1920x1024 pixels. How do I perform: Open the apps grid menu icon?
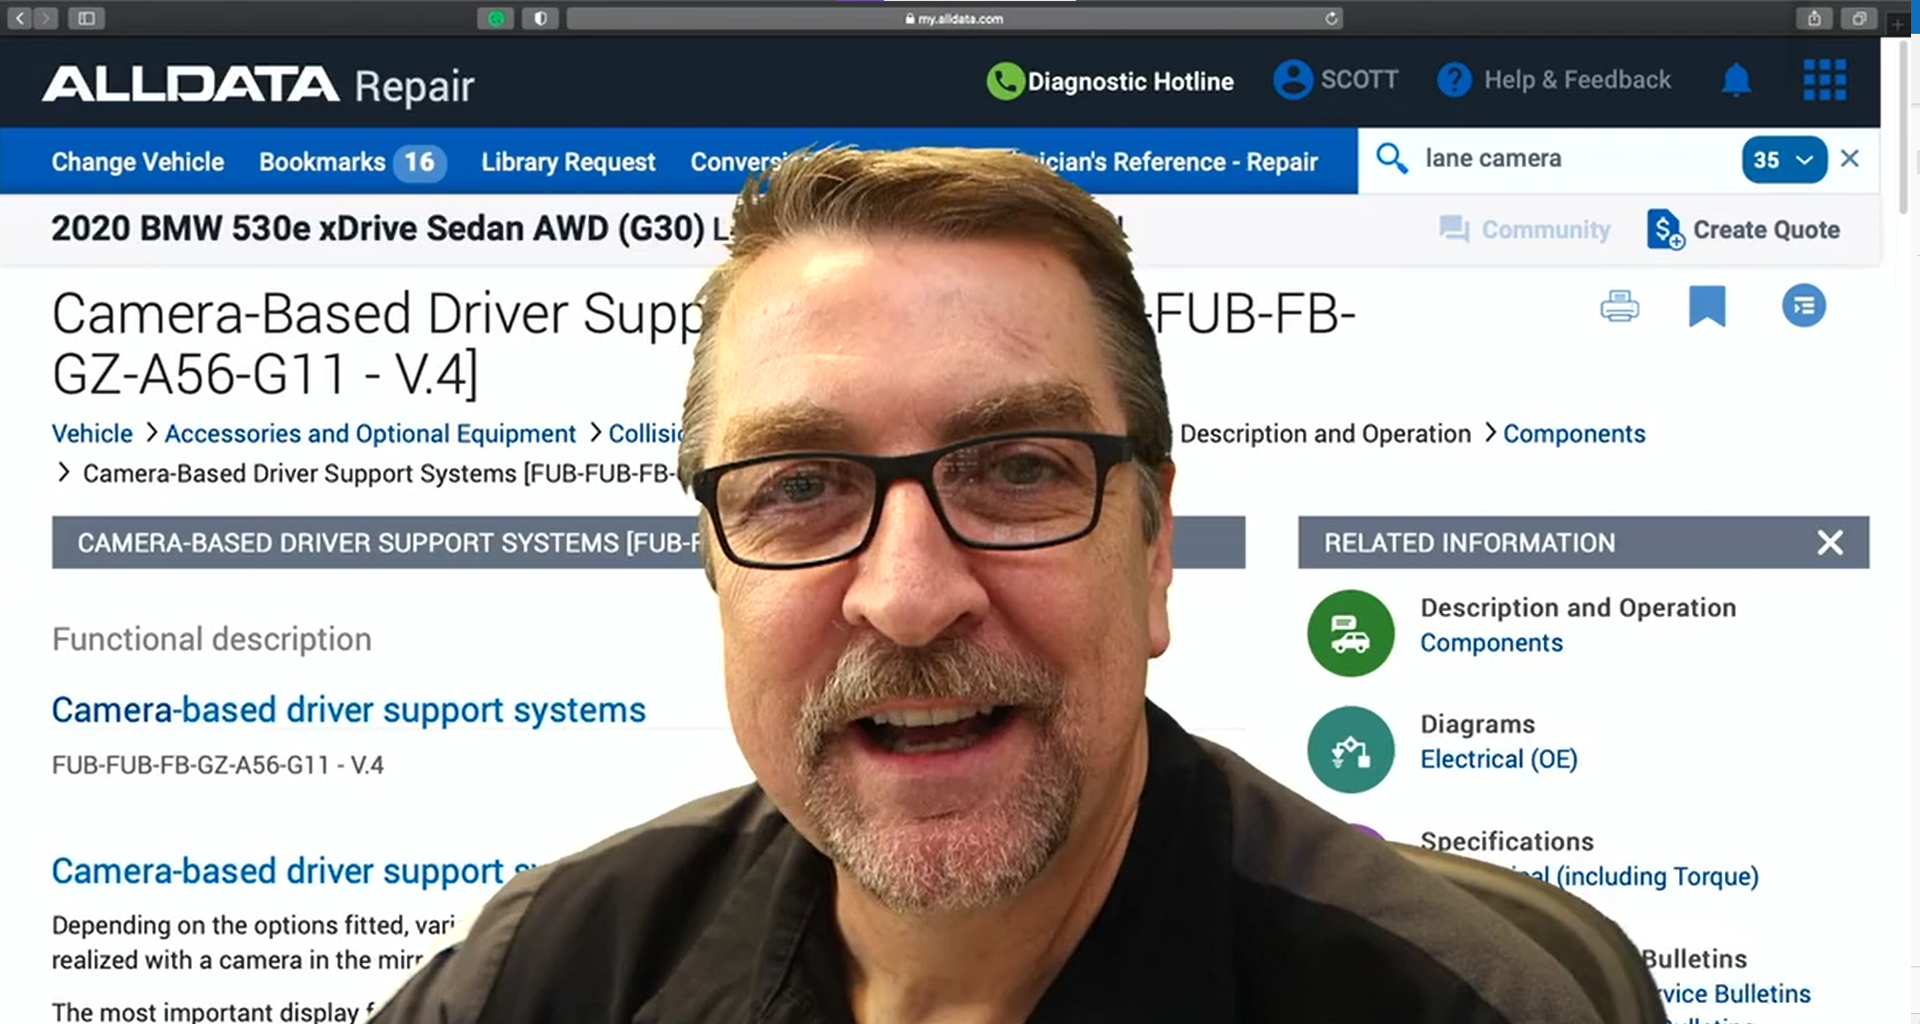[x=1824, y=80]
